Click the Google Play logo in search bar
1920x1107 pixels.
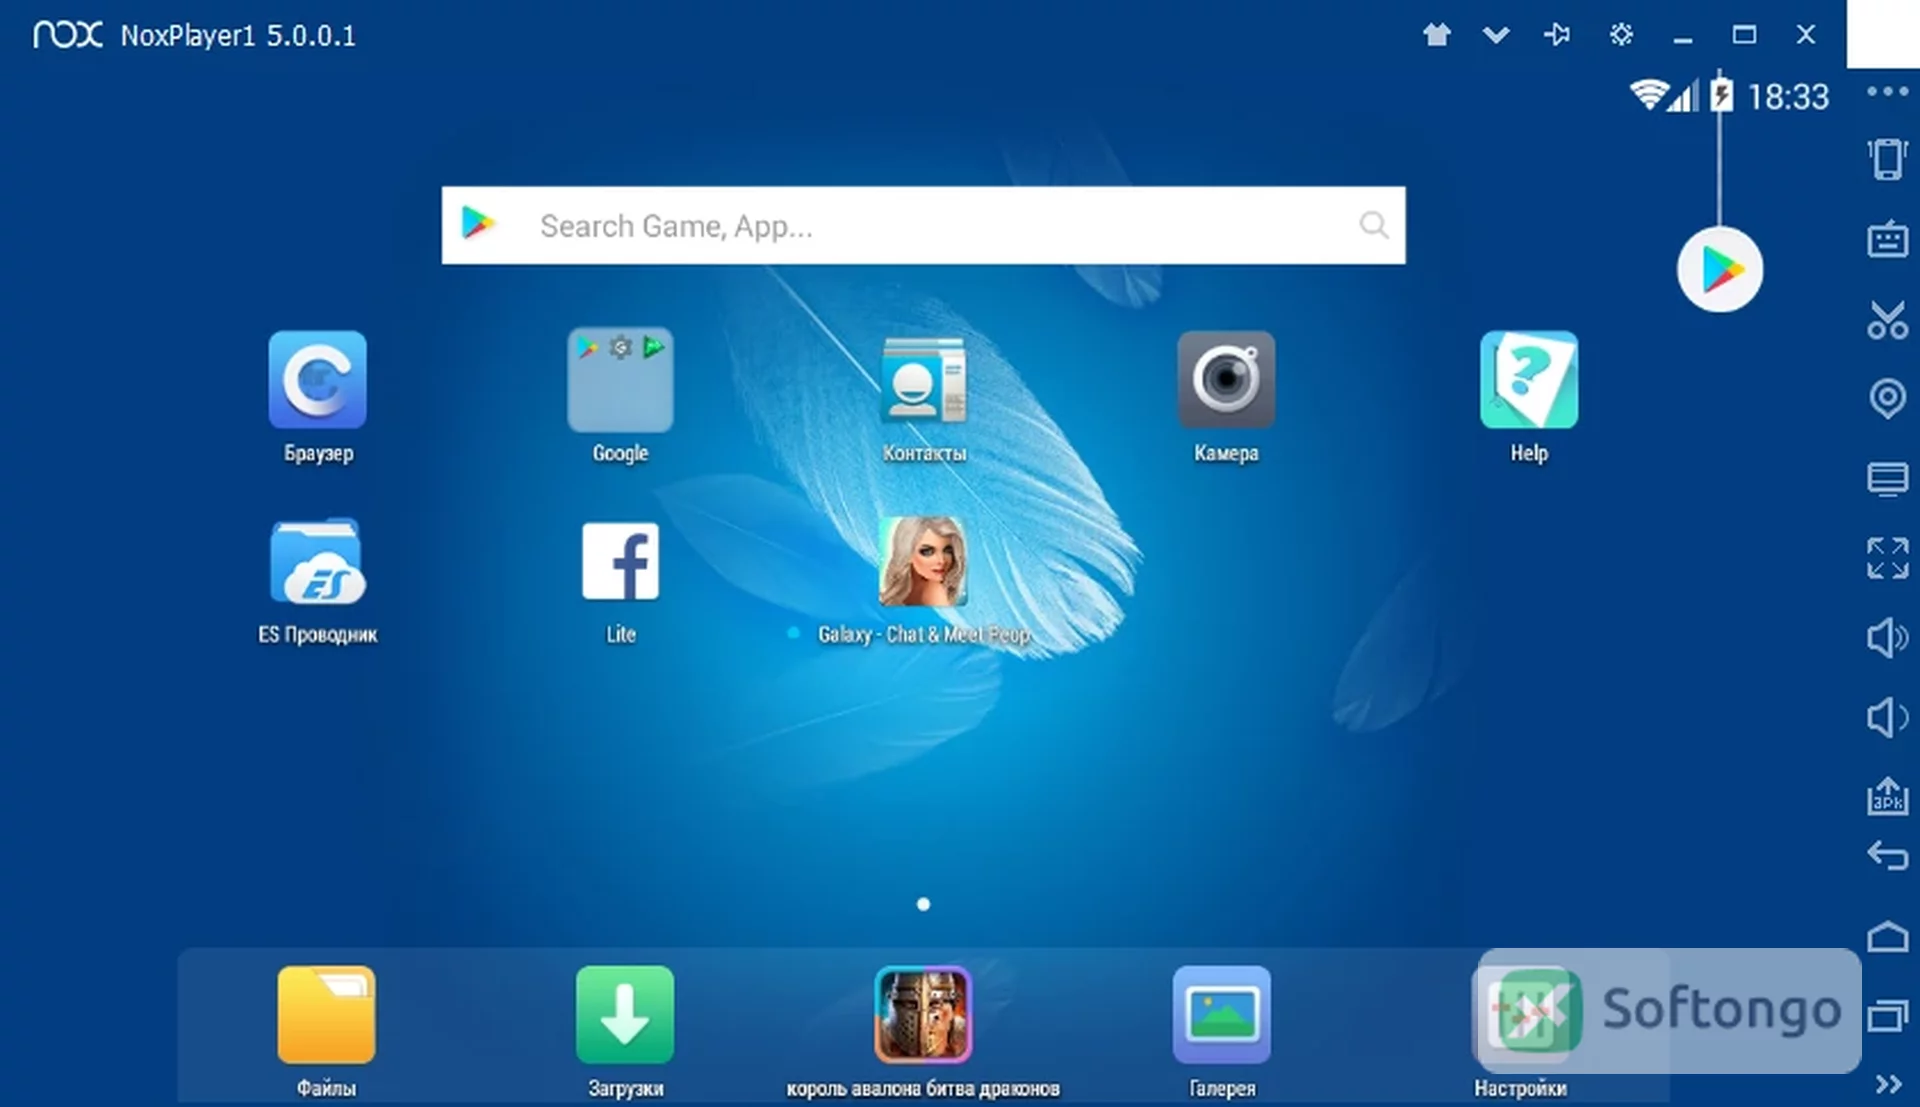[478, 223]
